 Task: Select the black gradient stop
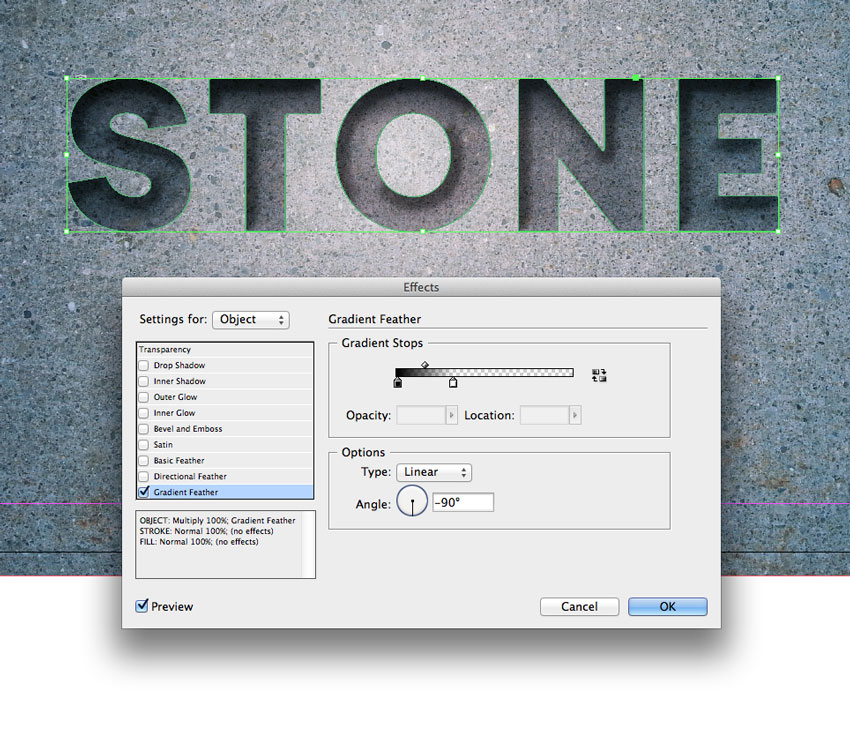pos(396,383)
